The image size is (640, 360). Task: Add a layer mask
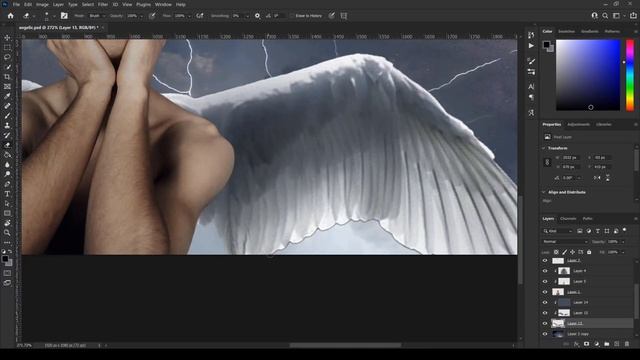(x=587, y=344)
